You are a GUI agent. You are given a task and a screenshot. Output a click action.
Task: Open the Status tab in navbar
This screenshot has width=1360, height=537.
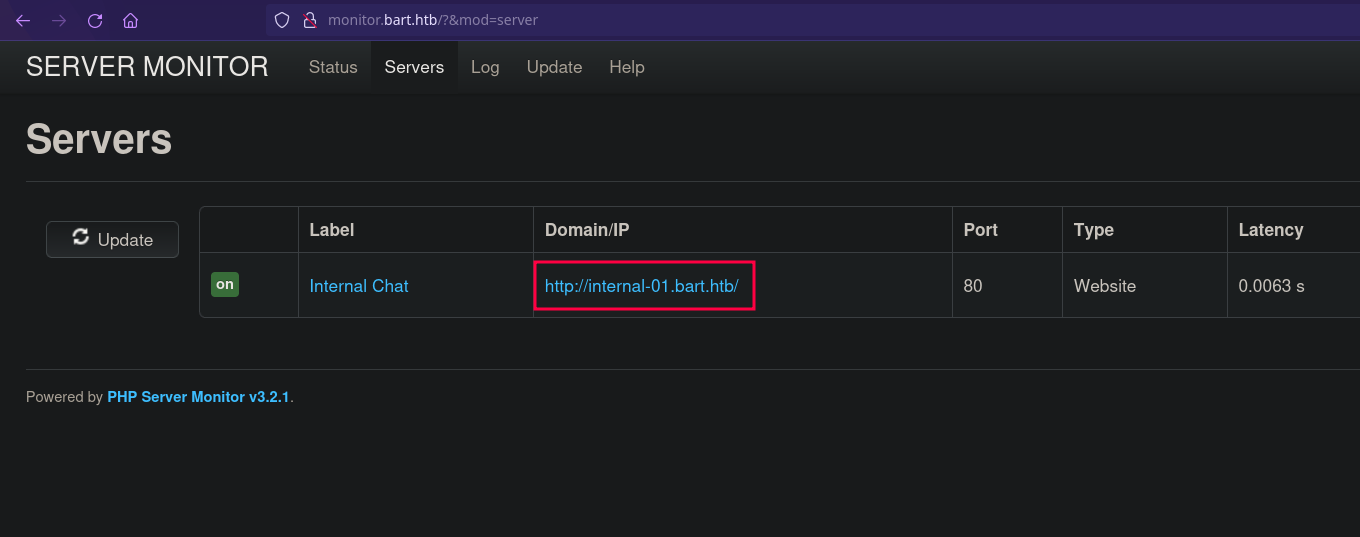[x=333, y=67]
